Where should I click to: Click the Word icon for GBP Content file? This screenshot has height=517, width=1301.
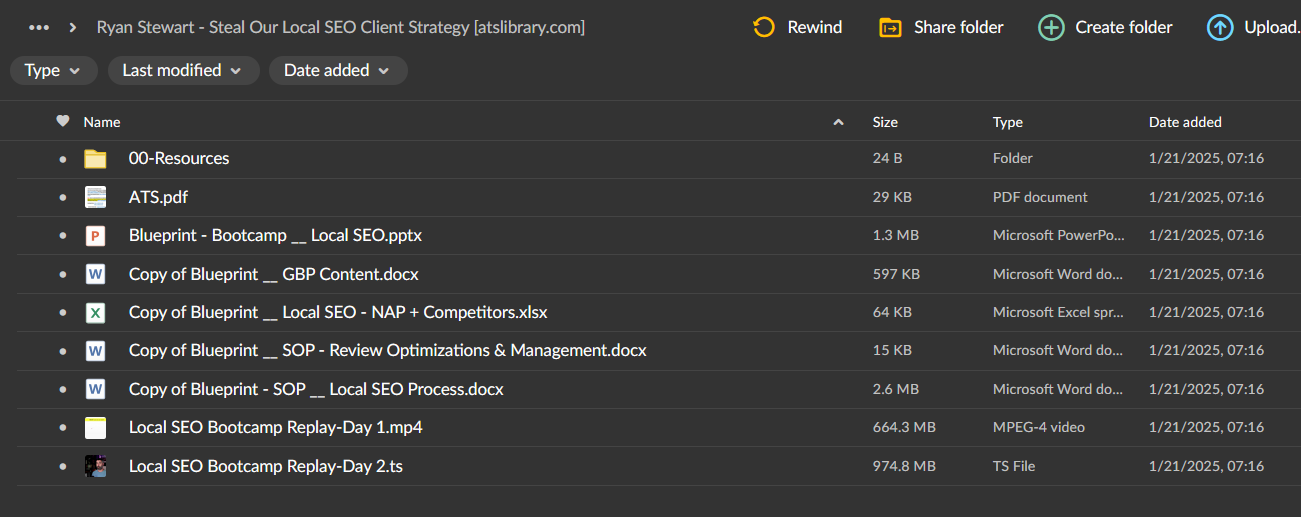pos(95,274)
